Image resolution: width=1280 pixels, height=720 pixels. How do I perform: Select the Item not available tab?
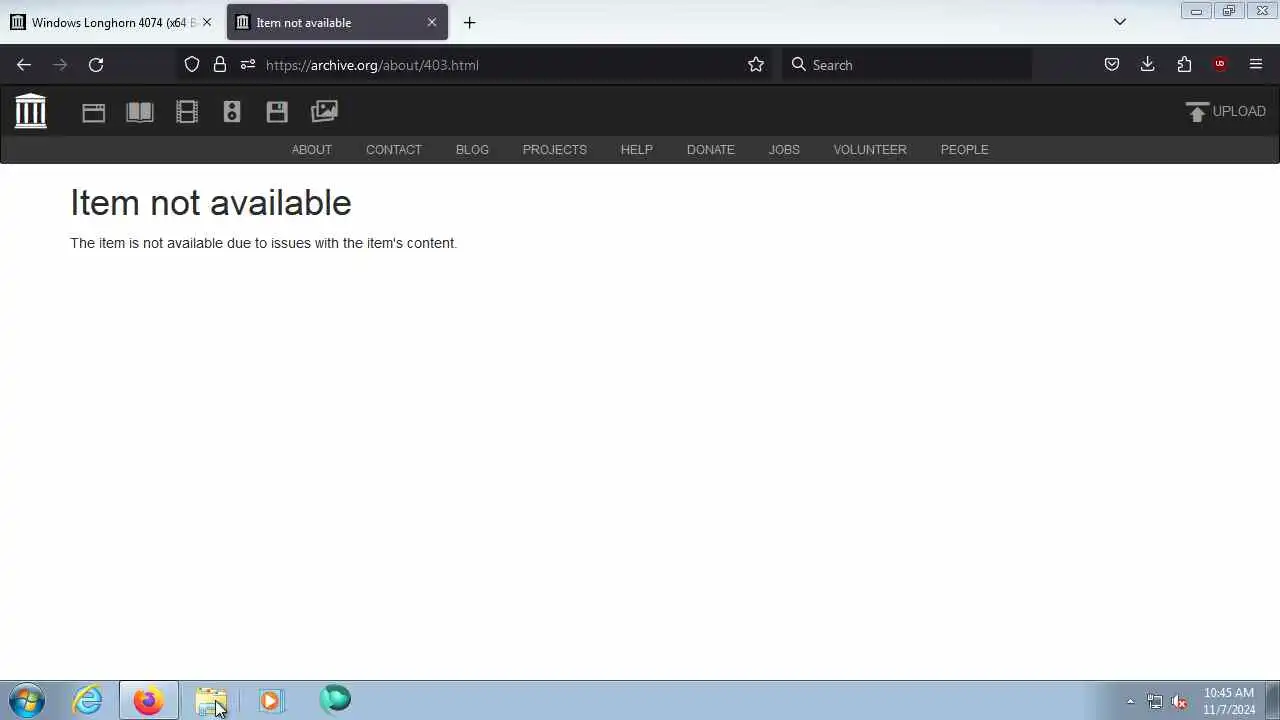tap(337, 22)
